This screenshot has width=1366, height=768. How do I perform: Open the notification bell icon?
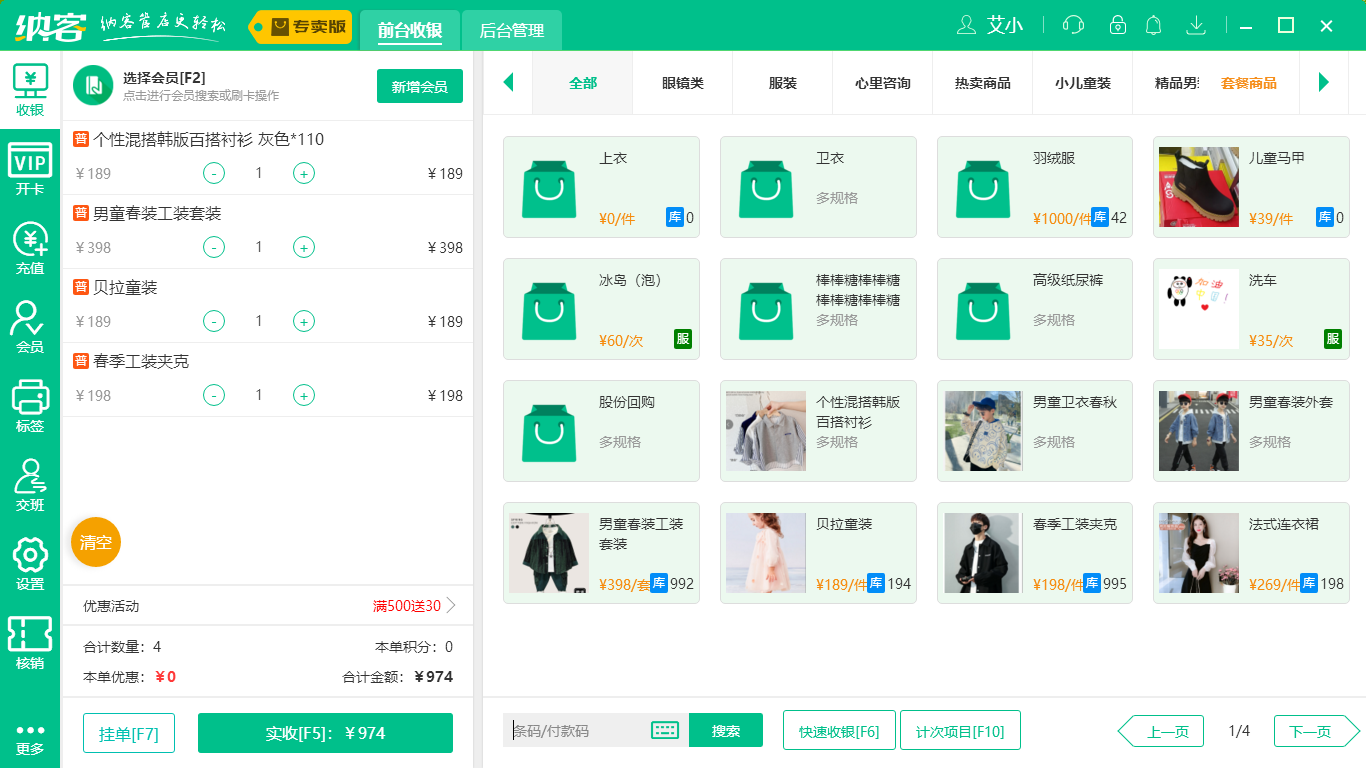pyautogui.click(x=1153, y=25)
